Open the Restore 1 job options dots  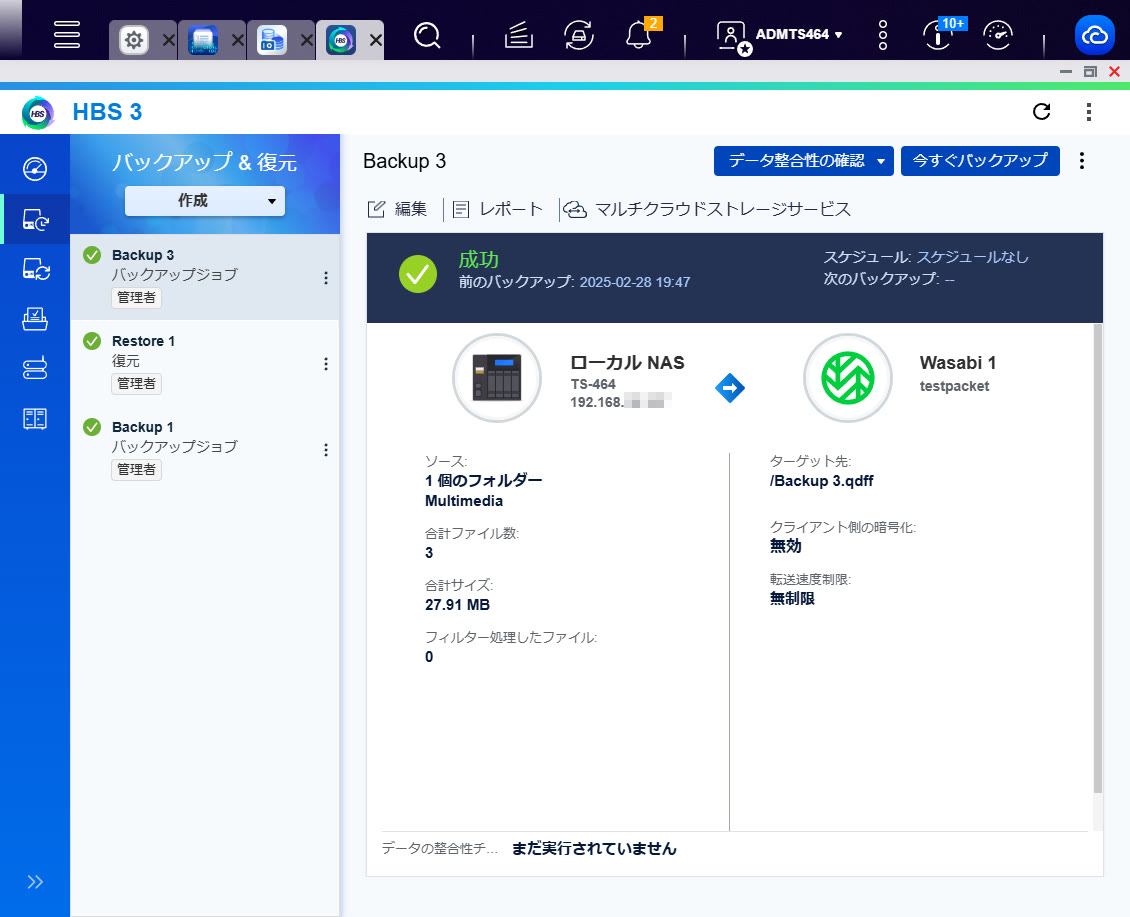(x=326, y=364)
